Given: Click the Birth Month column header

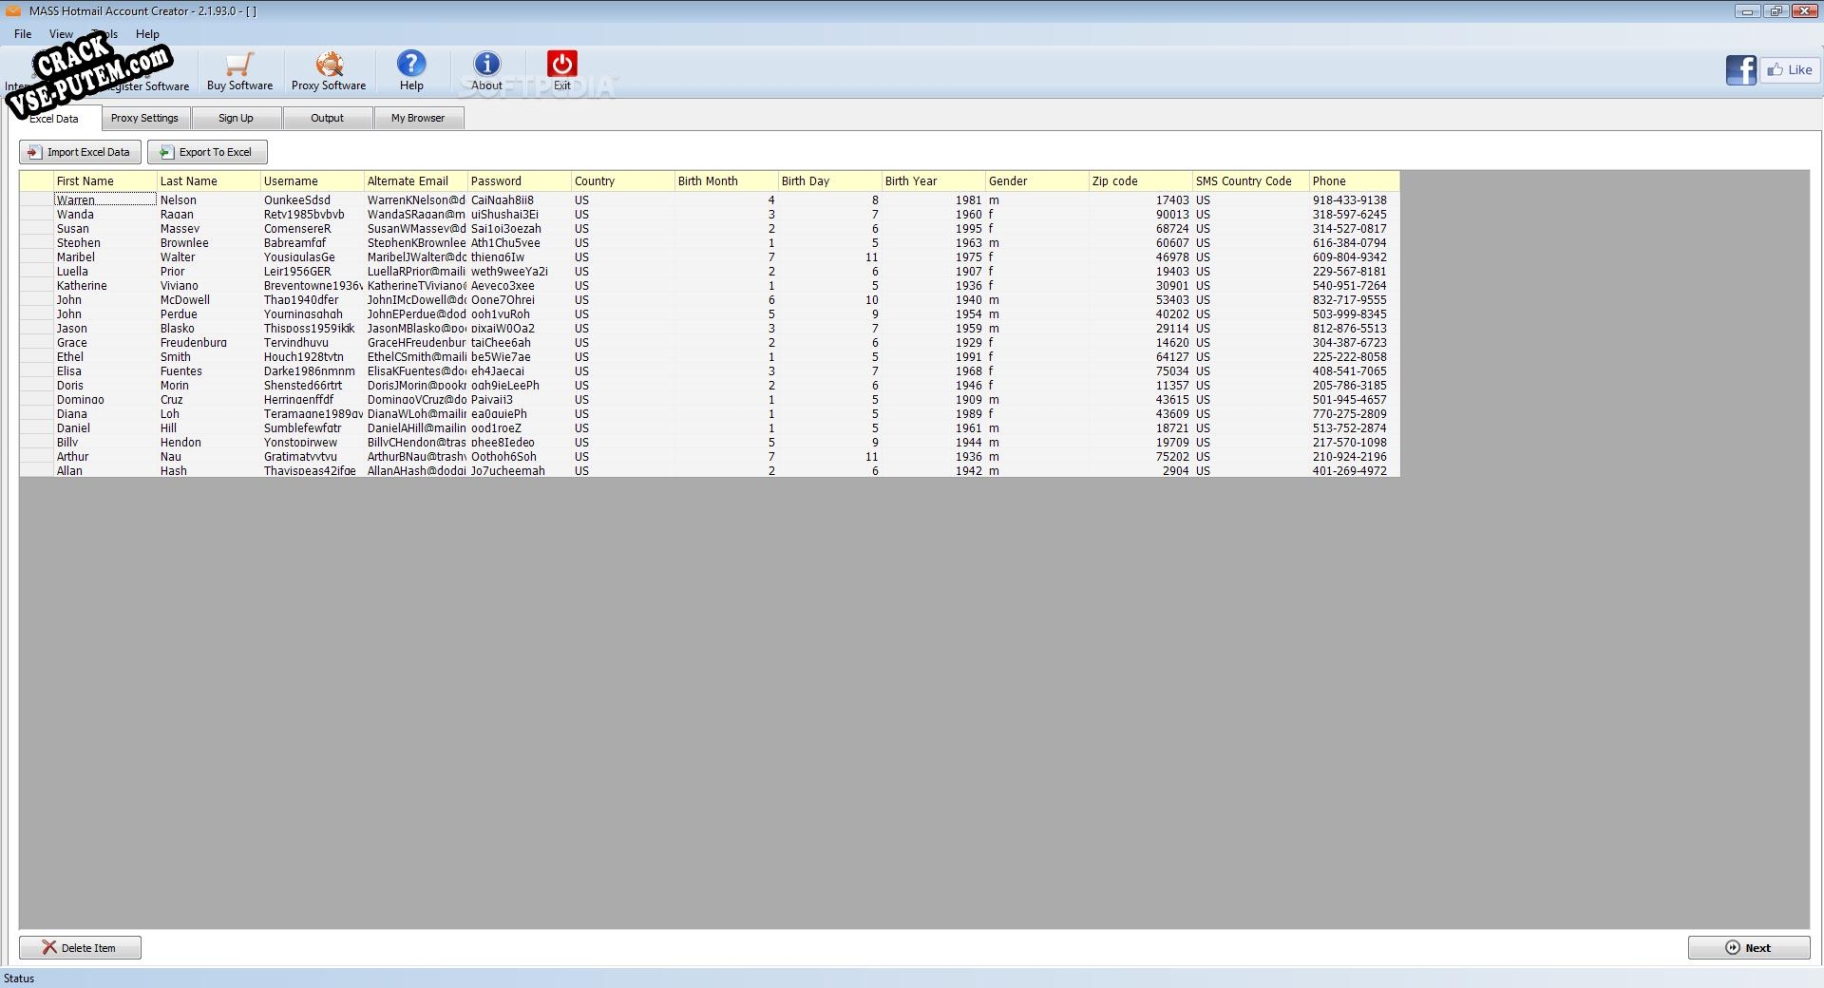Looking at the screenshot, I should pos(726,181).
